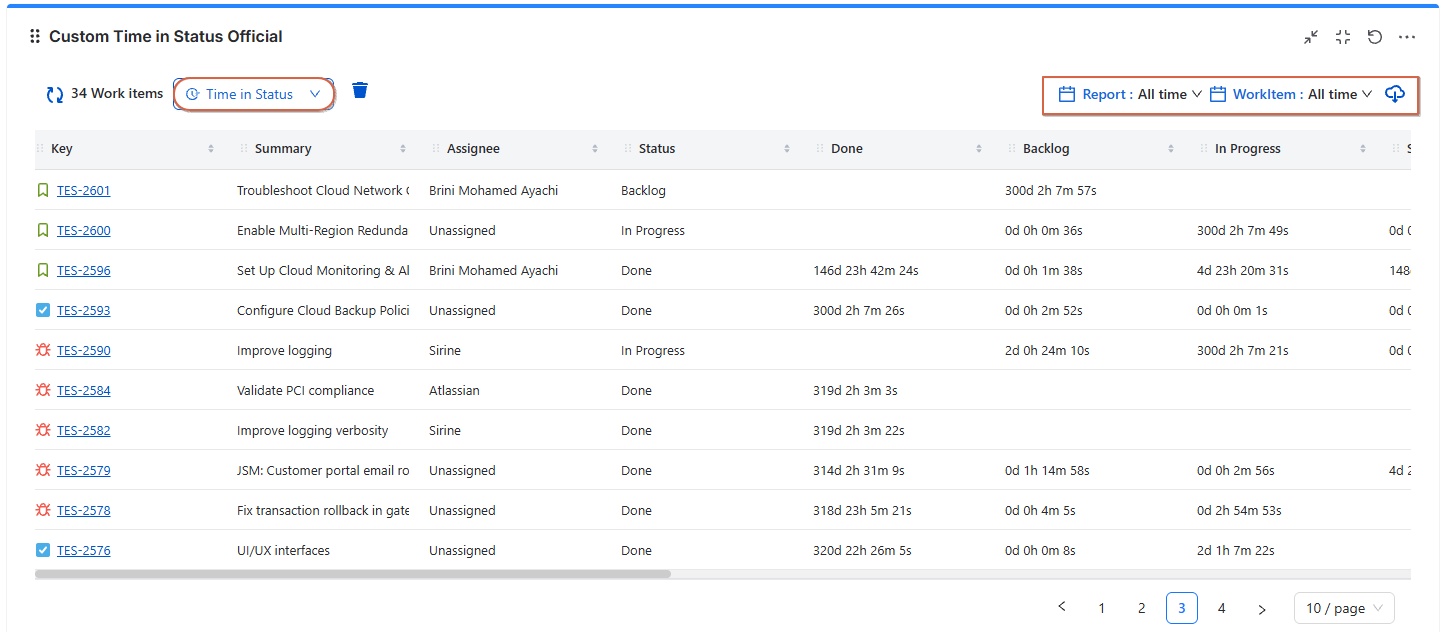Go to page 4

click(1222, 608)
